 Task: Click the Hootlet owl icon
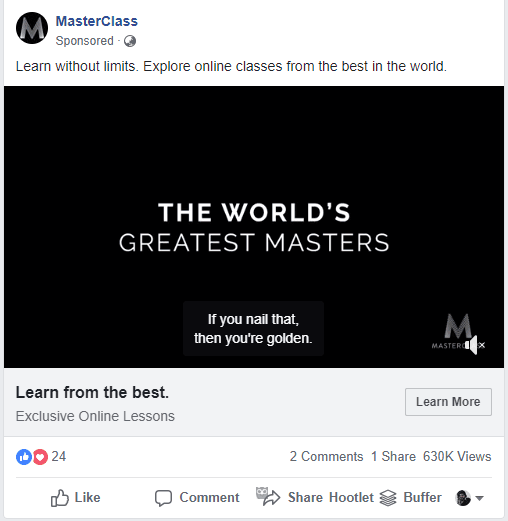click(x=262, y=492)
